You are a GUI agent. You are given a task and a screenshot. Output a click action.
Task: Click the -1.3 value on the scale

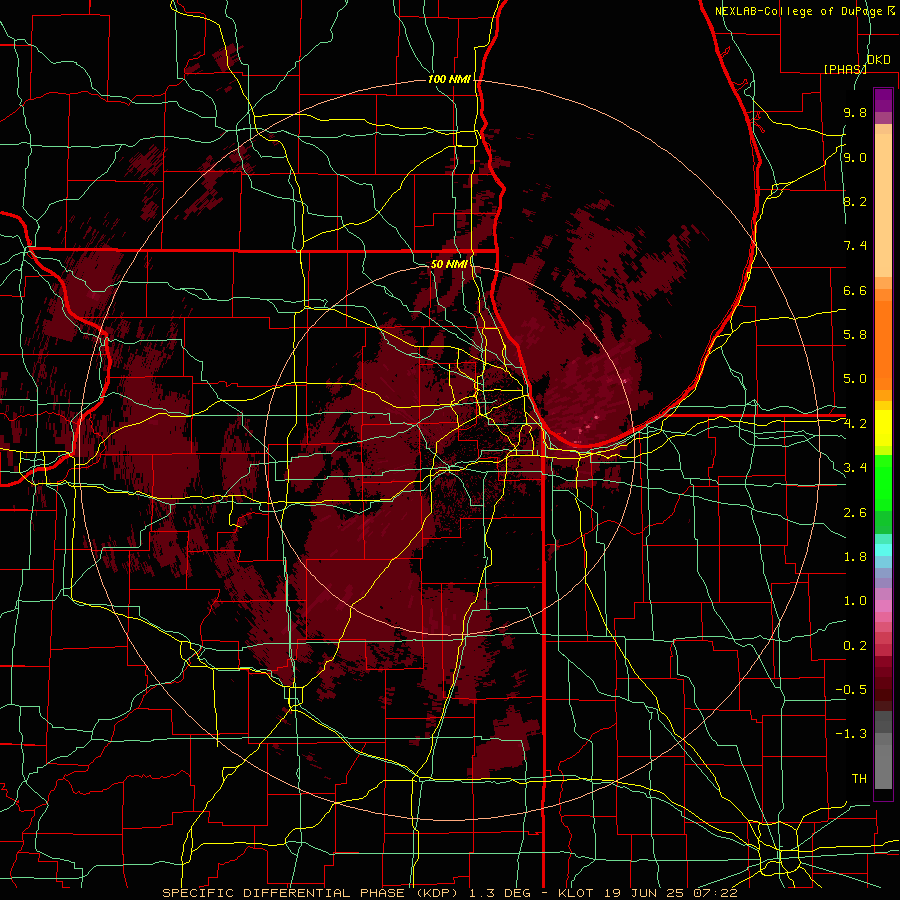click(x=851, y=734)
